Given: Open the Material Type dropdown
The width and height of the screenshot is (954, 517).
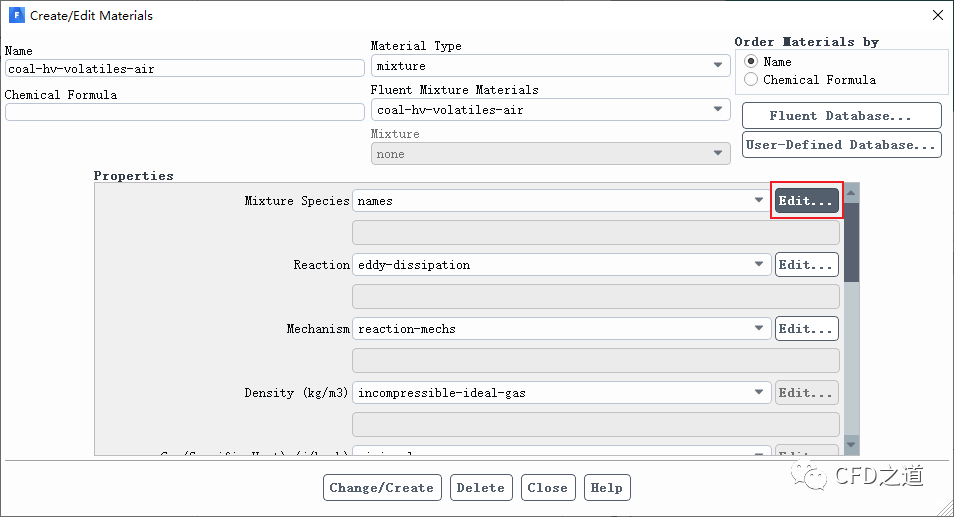Looking at the screenshot, I should (x=550, y=66).
